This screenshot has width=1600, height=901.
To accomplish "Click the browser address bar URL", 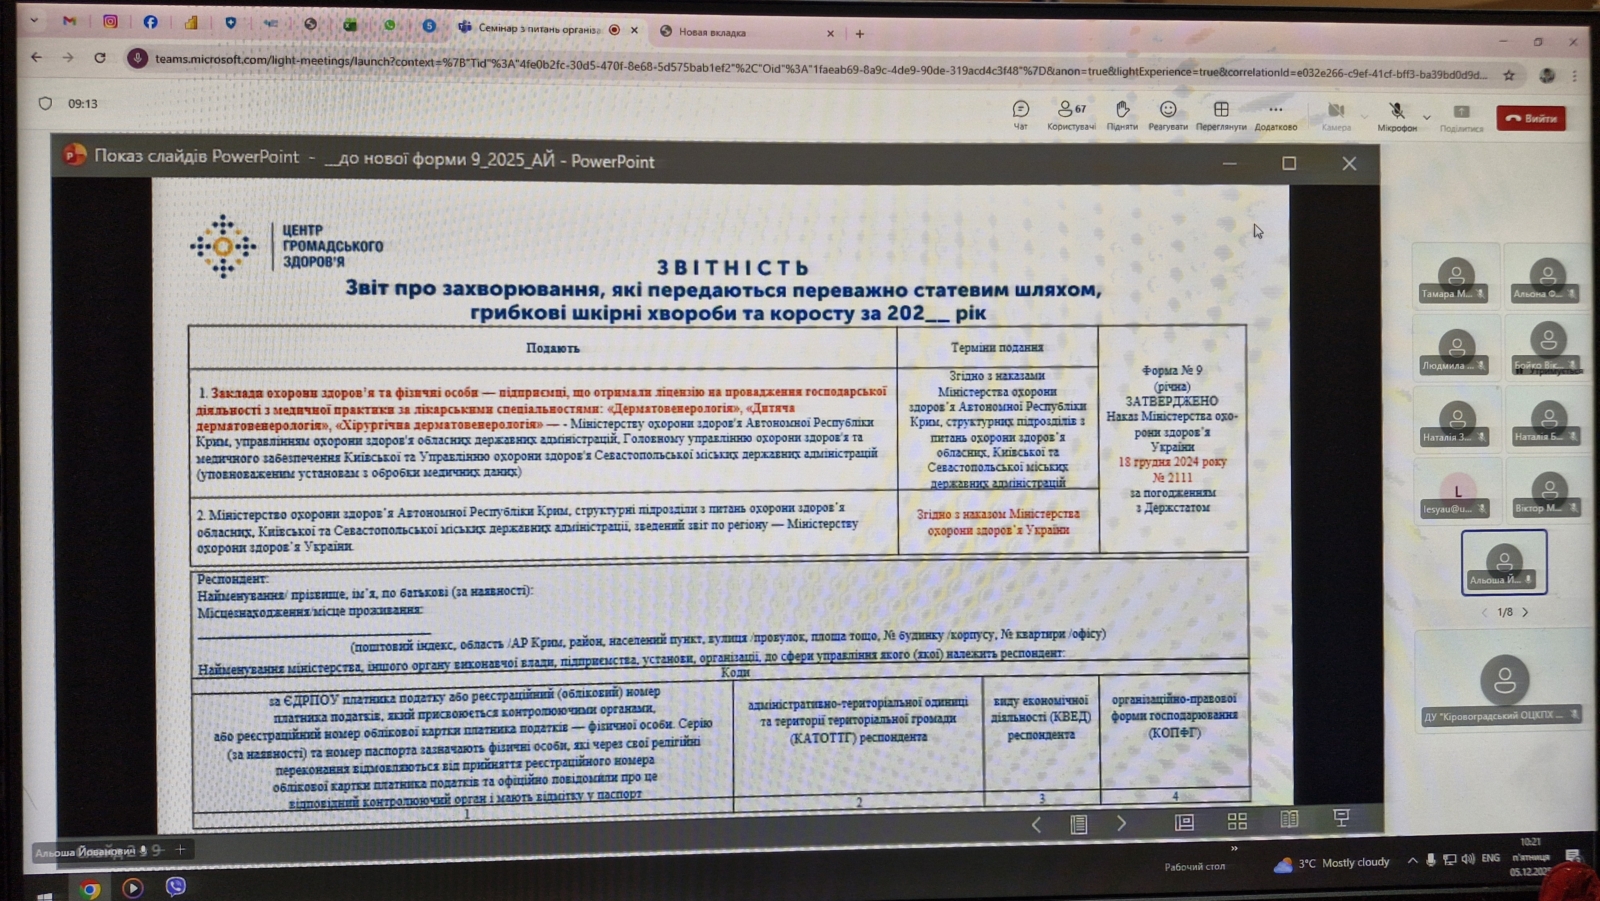I will tap(800, 73).
